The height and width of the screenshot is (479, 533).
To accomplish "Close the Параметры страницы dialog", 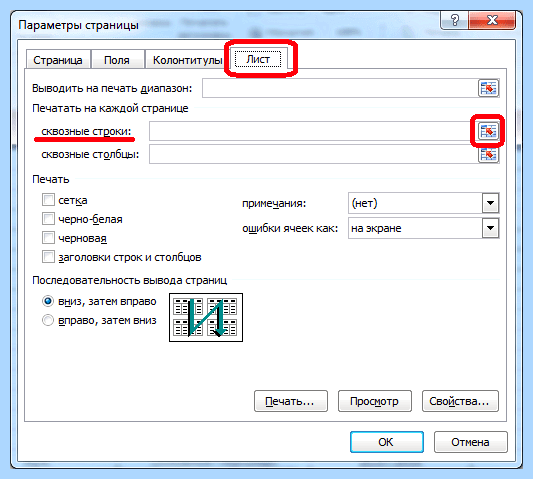I will (x=492, y=20).
